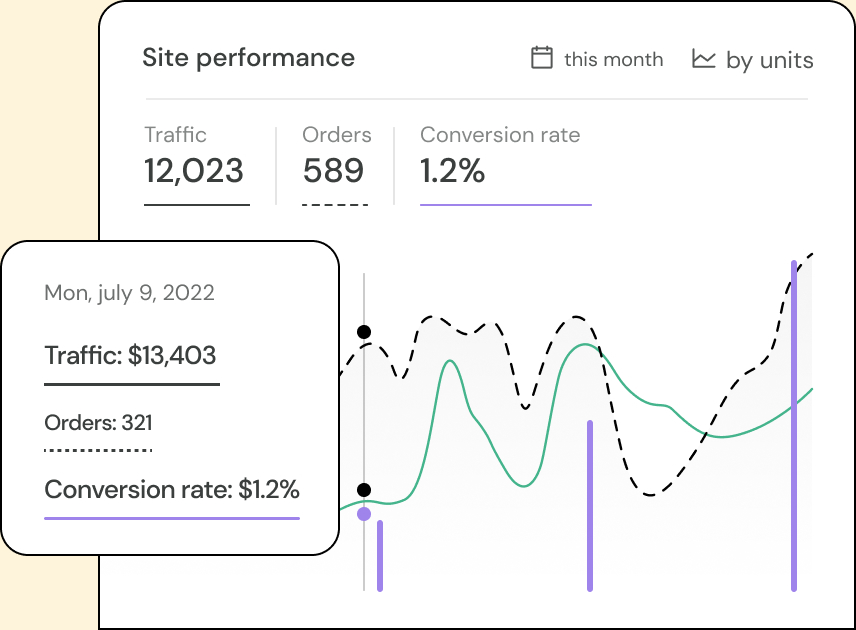
Task: Click the "Mon, july 9, 2022" tooltip date
Action: coord(129,293)
